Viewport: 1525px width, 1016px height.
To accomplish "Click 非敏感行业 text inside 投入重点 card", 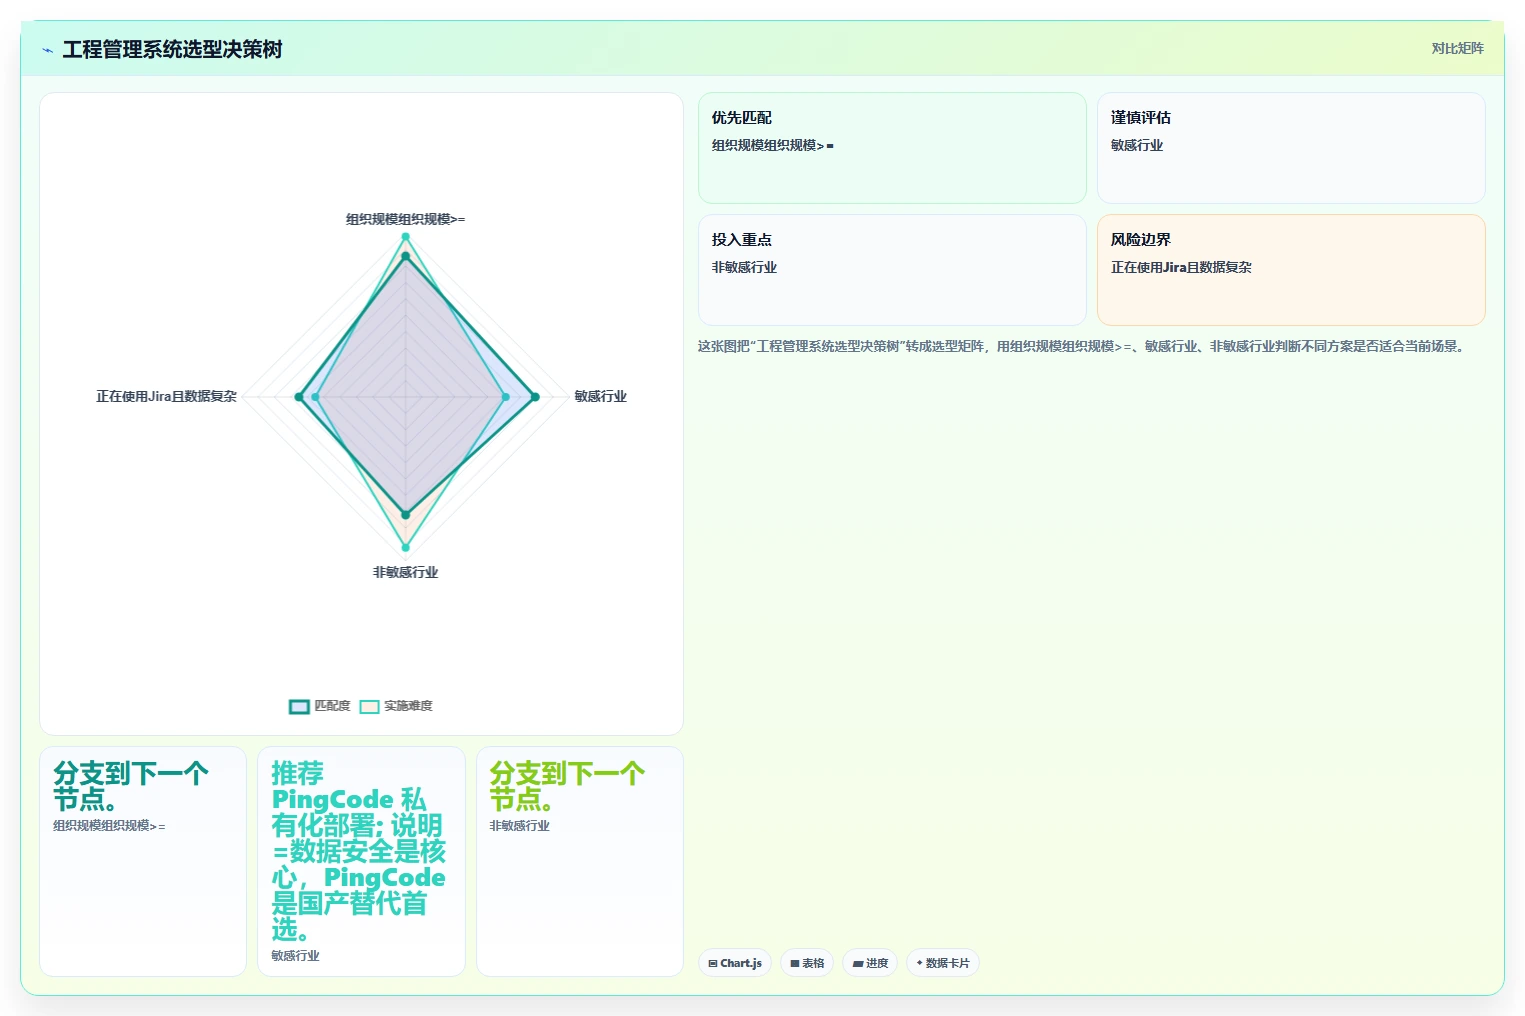I will tap(744, 267).
